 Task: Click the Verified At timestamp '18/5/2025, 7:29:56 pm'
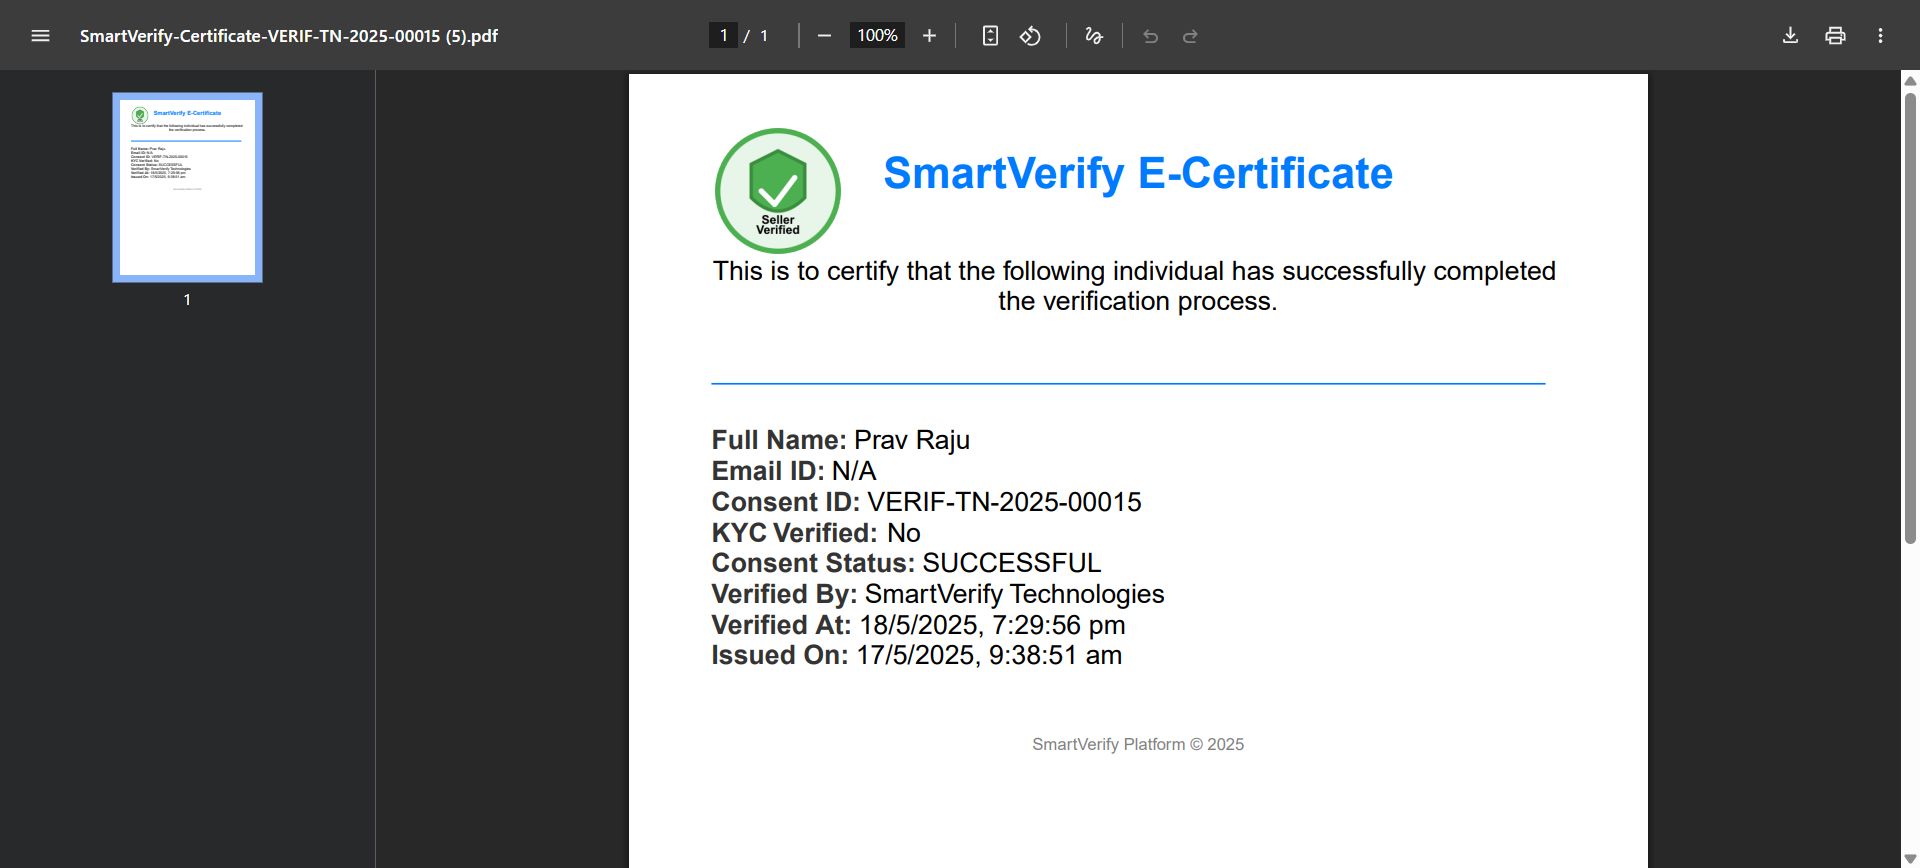992,625
